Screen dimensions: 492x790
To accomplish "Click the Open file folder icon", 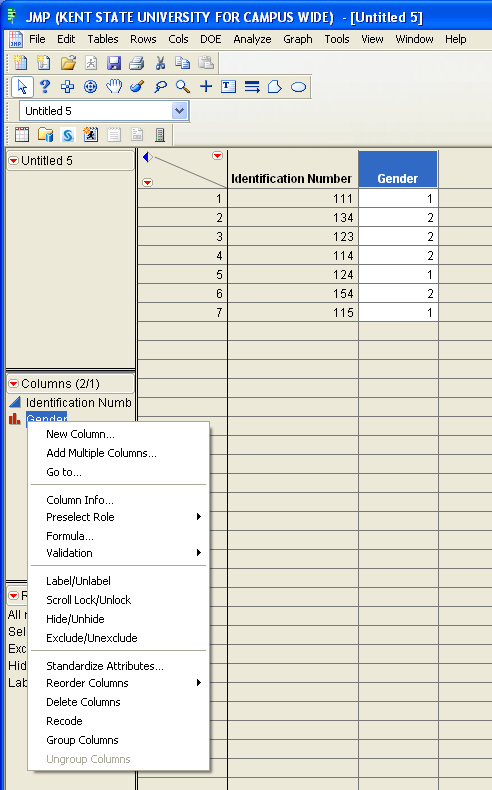I will [68, 62].
